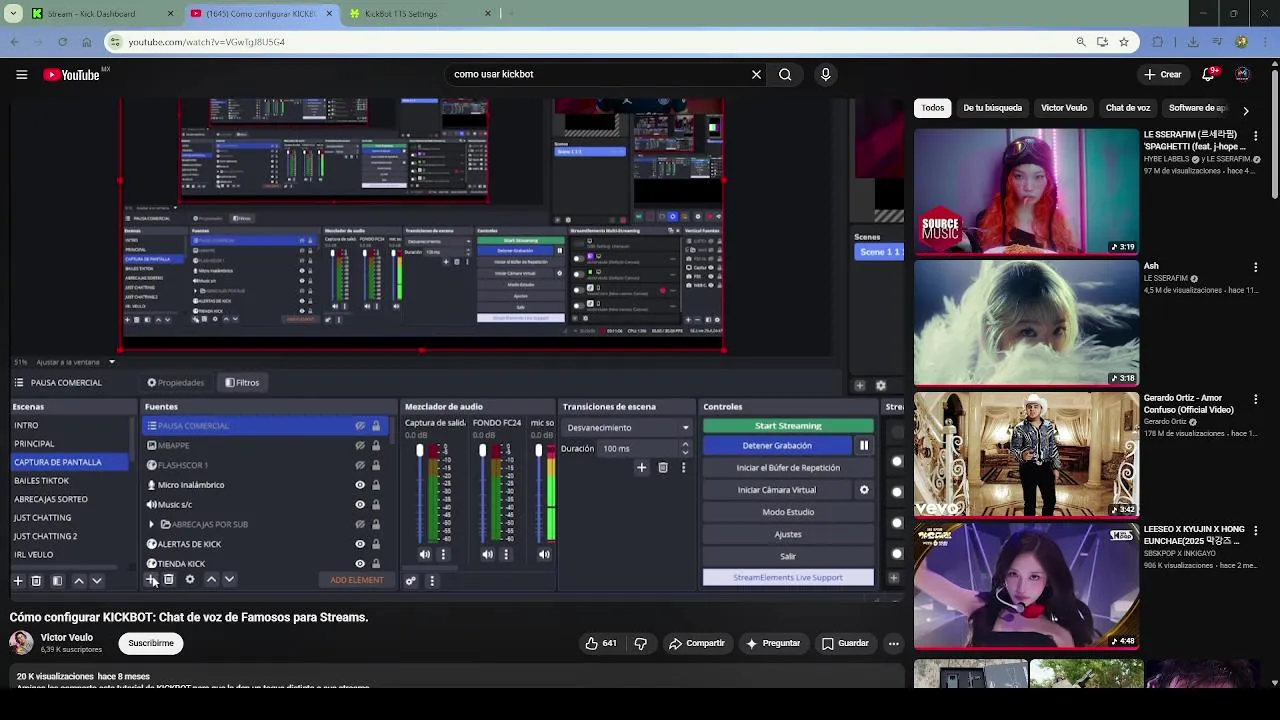Click the add source plus icon in Fuentes

click(x=150, y=580)
